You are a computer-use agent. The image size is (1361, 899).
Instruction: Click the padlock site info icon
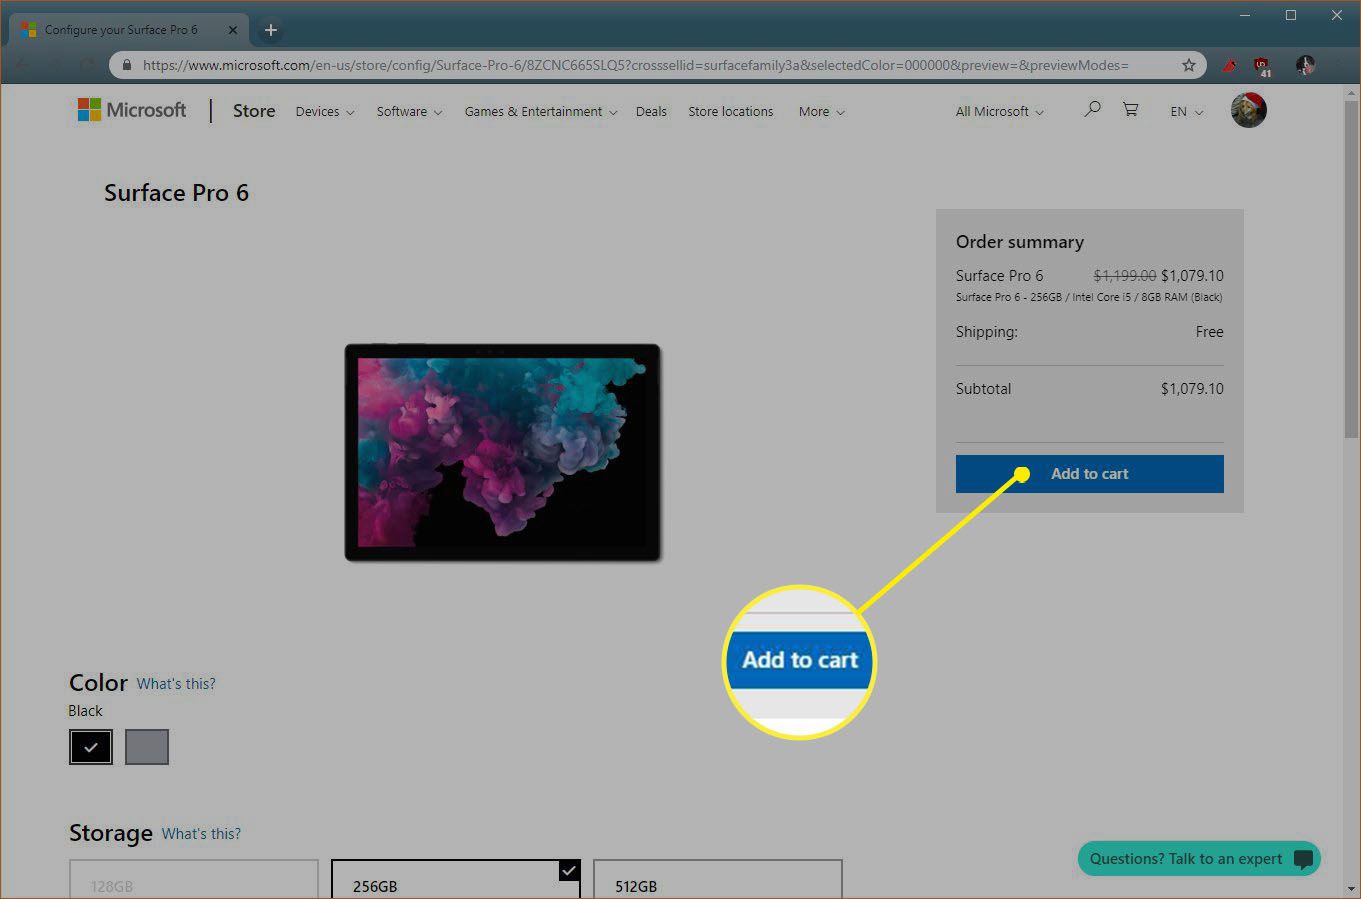coord(126,65)
